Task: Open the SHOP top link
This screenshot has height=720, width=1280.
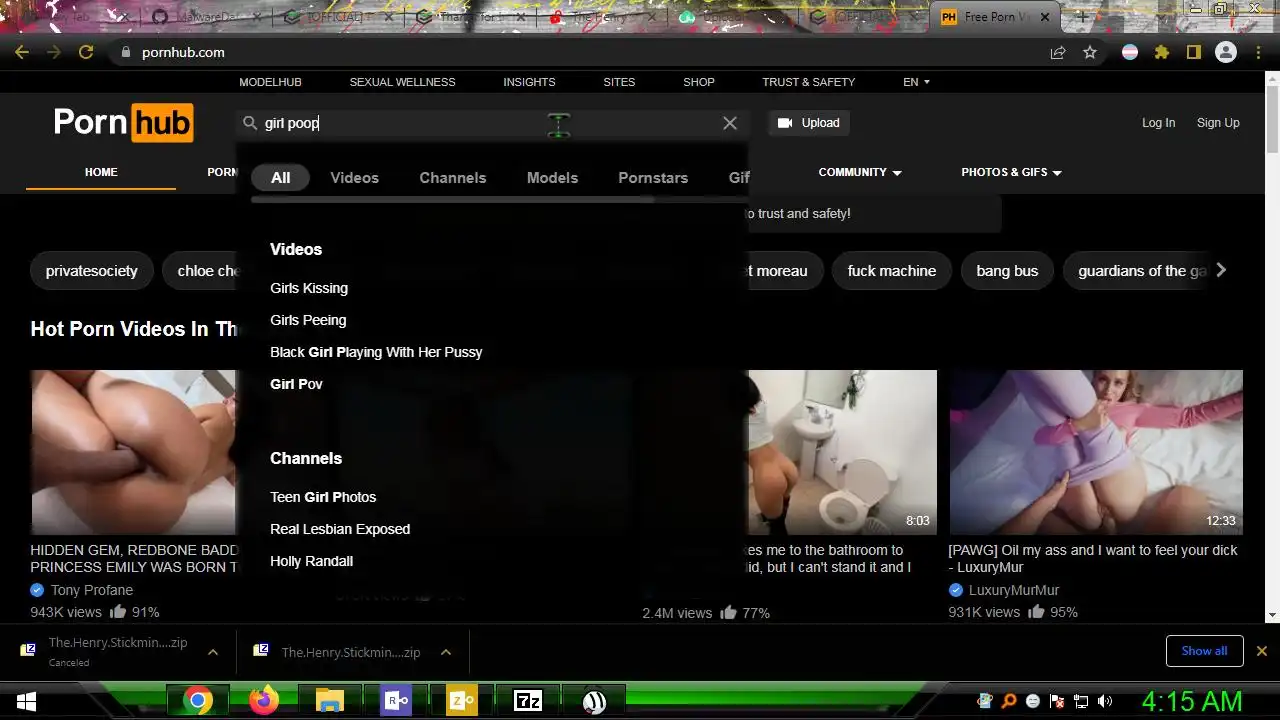Action: click(699, 82)
